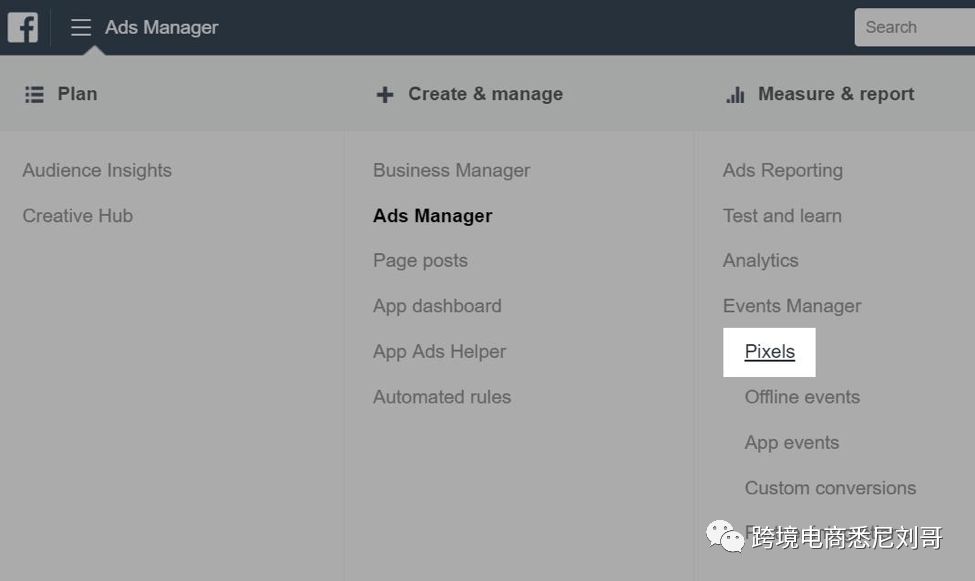
Task: Open Audience Insights
Action: [97, 170]
